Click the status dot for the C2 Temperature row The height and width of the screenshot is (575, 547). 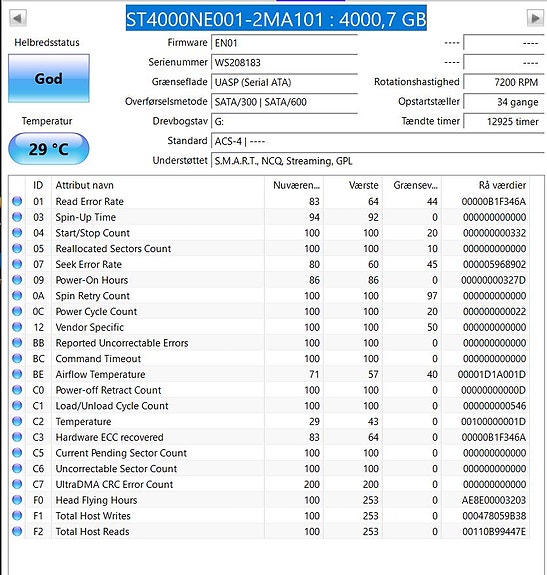(17, 421)
